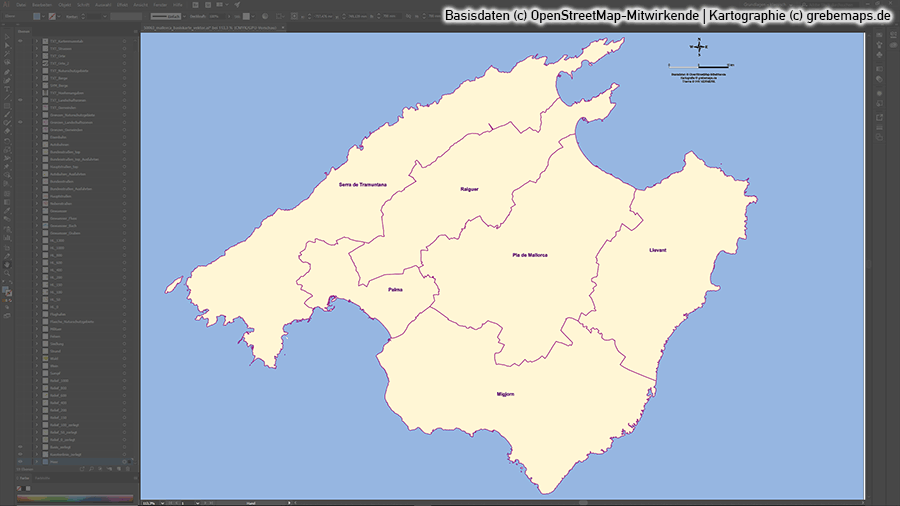Click the Deckkraft opacity field
Viewport: 900px width, 506px height.
point(217,17)
